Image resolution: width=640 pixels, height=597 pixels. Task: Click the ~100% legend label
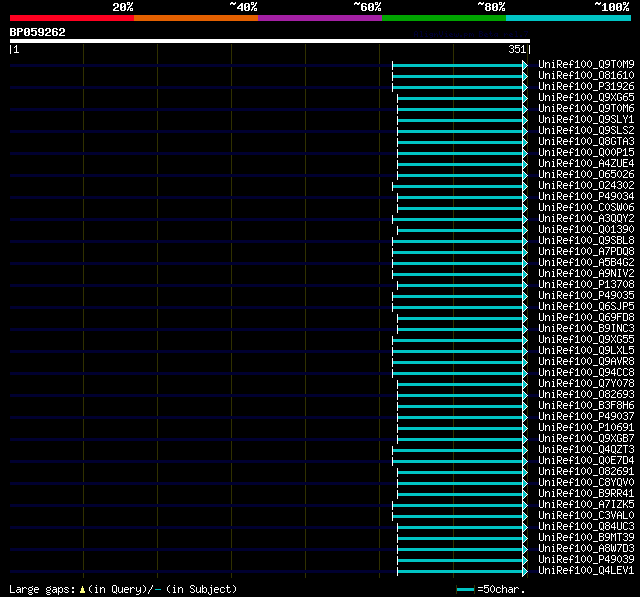coord(612,7)
